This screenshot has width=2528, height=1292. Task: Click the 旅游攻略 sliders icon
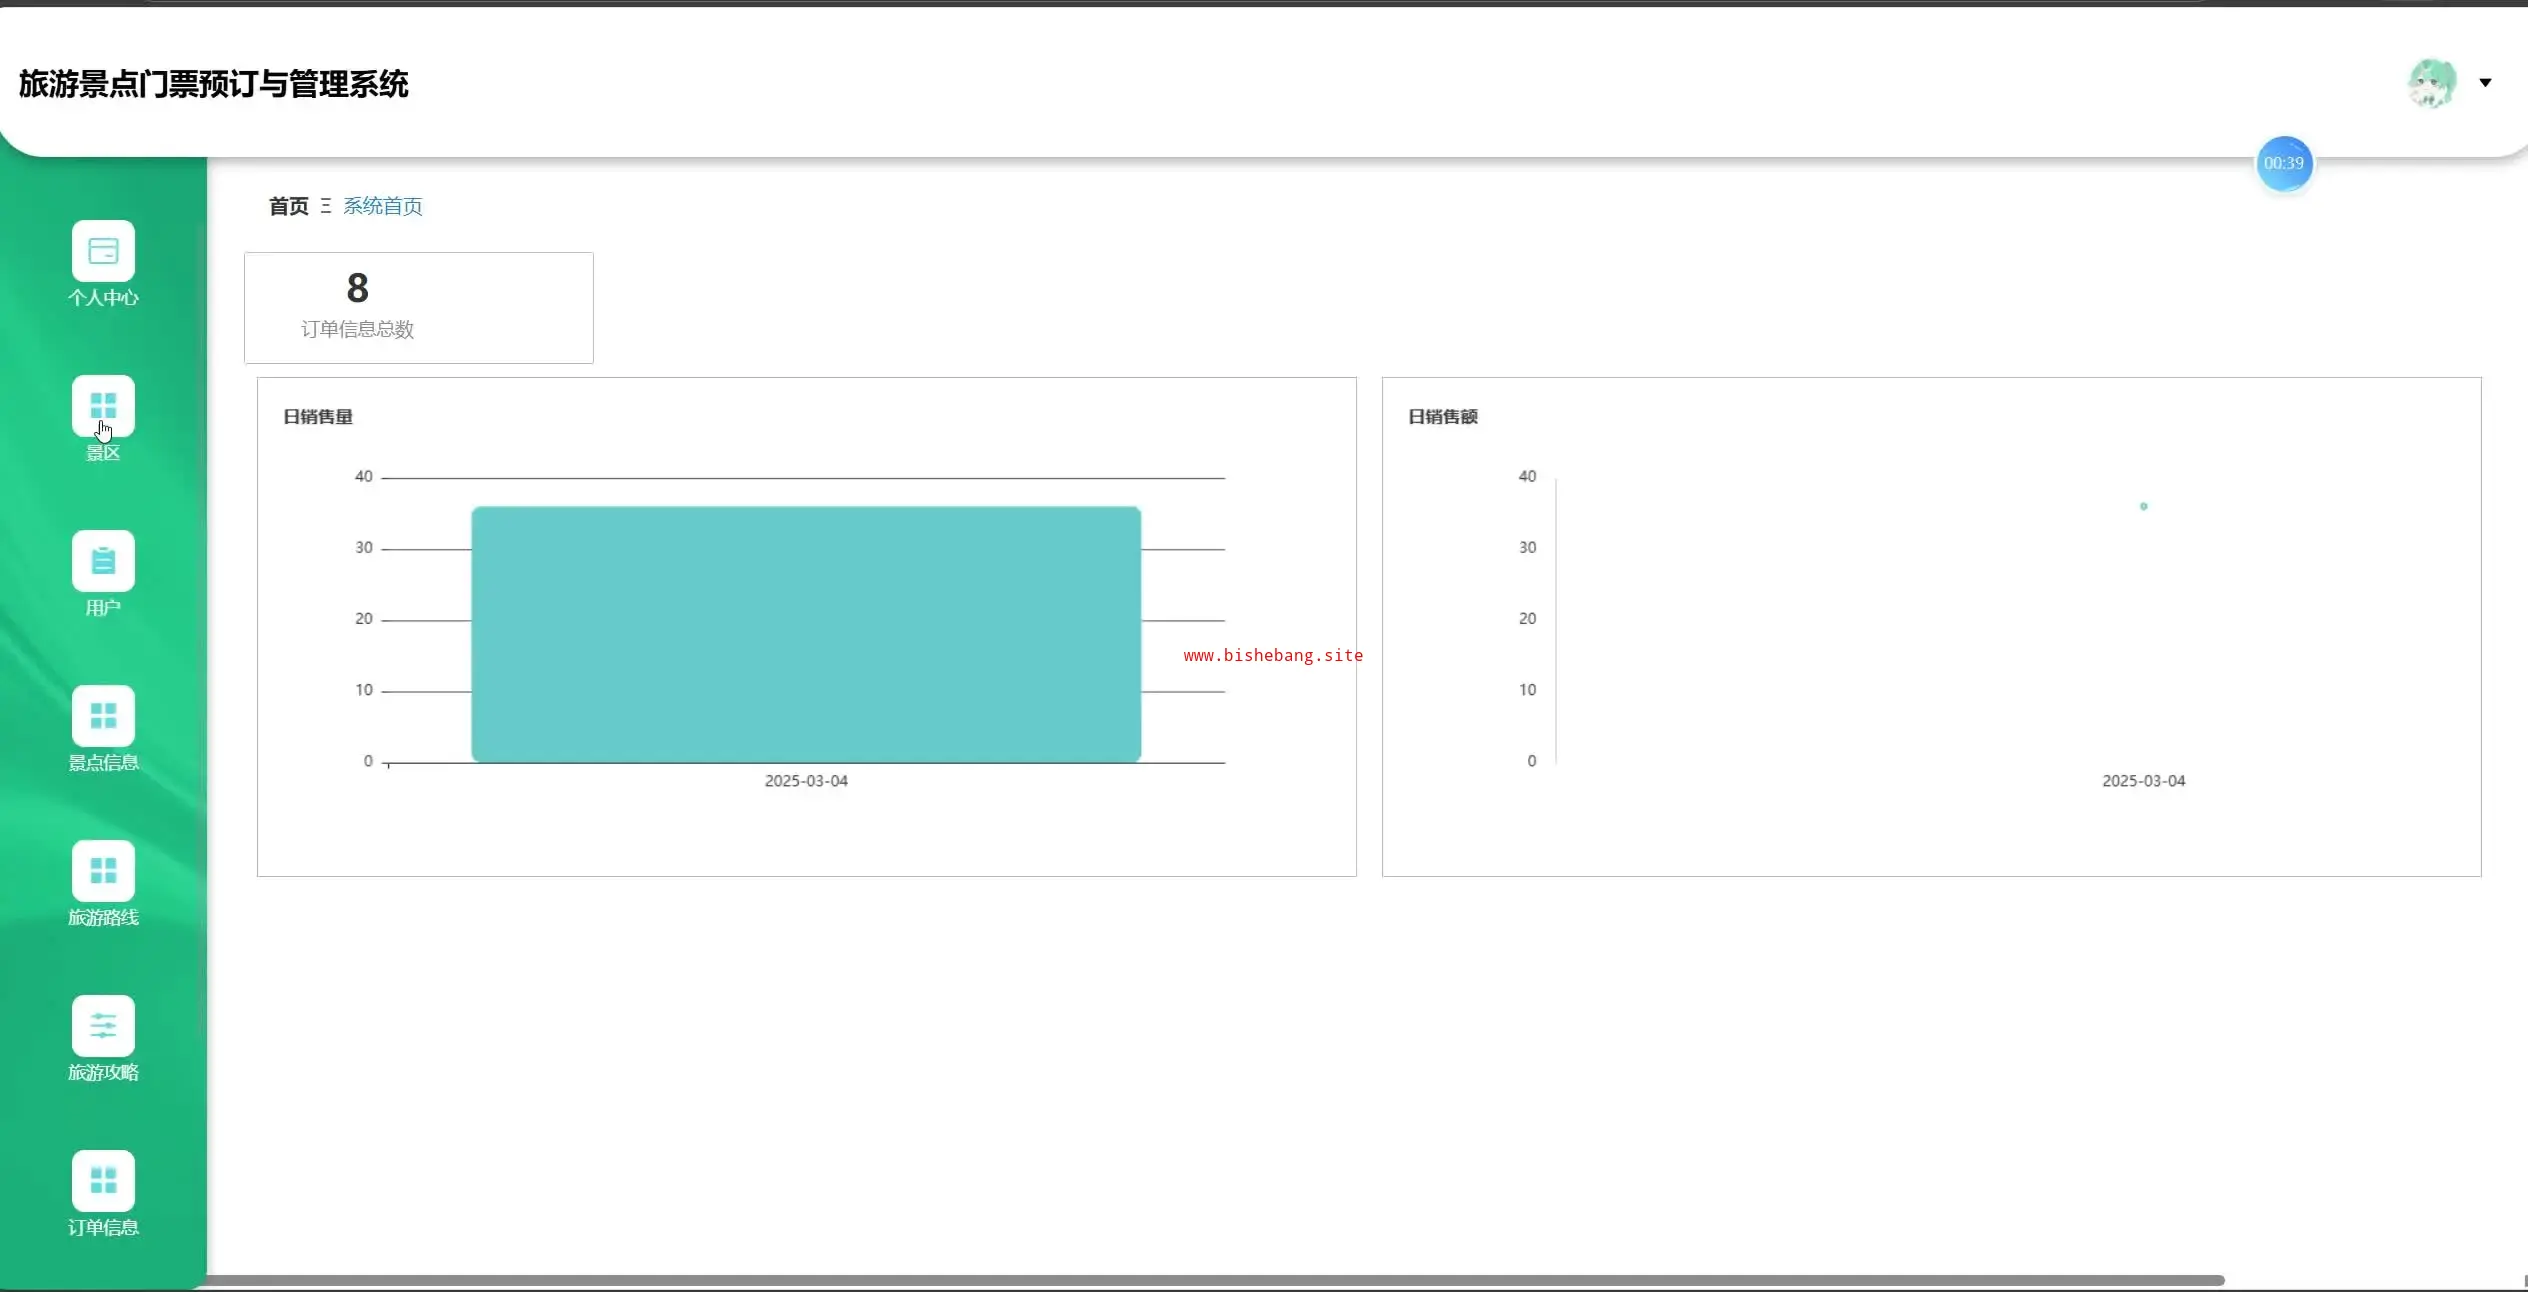103,1026
